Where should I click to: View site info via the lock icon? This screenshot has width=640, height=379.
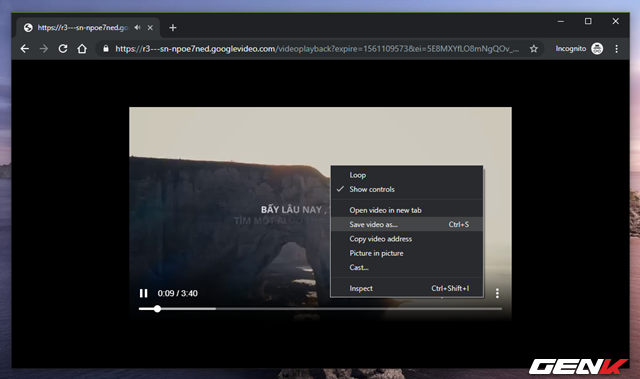pos(106,49)
